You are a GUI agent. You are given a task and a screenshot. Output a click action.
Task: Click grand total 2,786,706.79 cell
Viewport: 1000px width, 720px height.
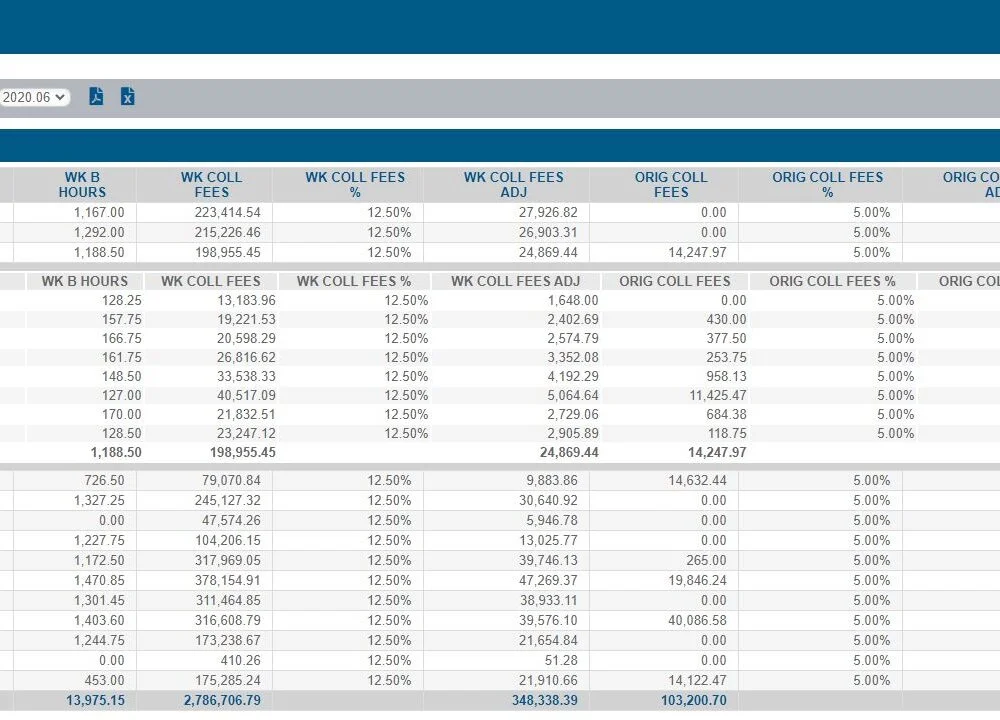(222, 700)
